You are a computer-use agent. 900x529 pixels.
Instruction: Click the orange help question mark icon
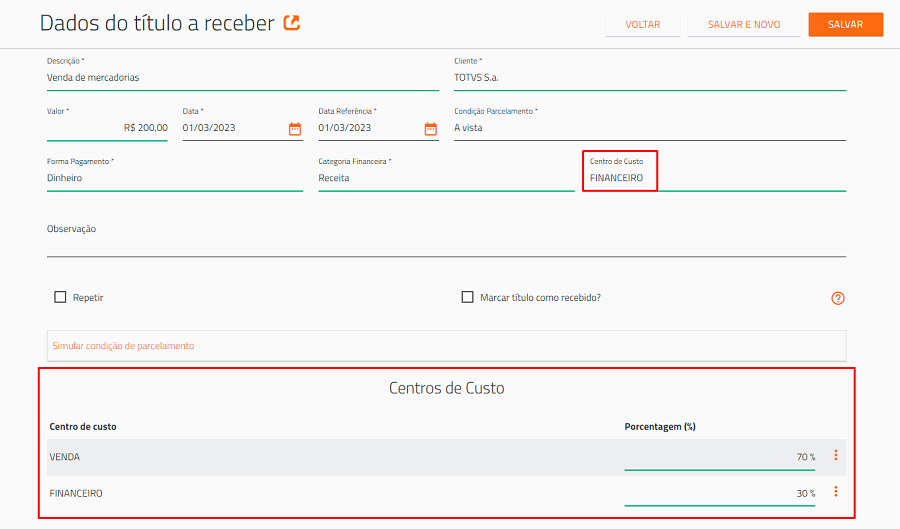(x=837, y=298)
